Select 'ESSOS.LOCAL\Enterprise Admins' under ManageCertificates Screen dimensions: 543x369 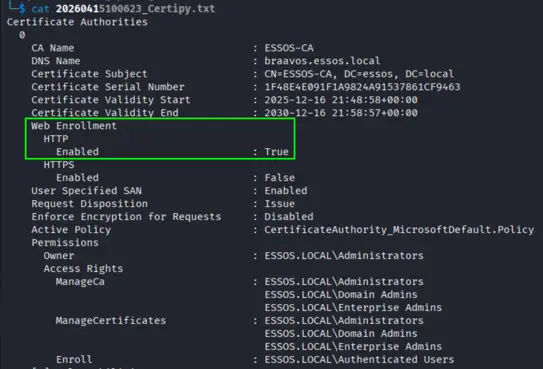353,346
